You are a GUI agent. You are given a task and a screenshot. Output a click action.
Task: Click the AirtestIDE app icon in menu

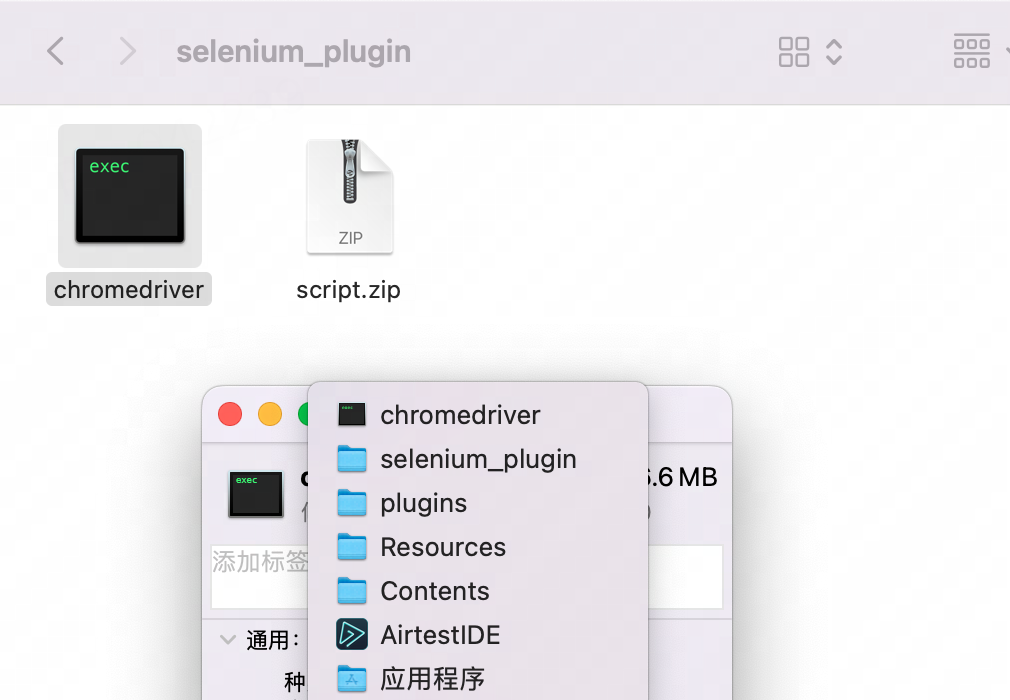pyautogui.click(x=352, y=634)
